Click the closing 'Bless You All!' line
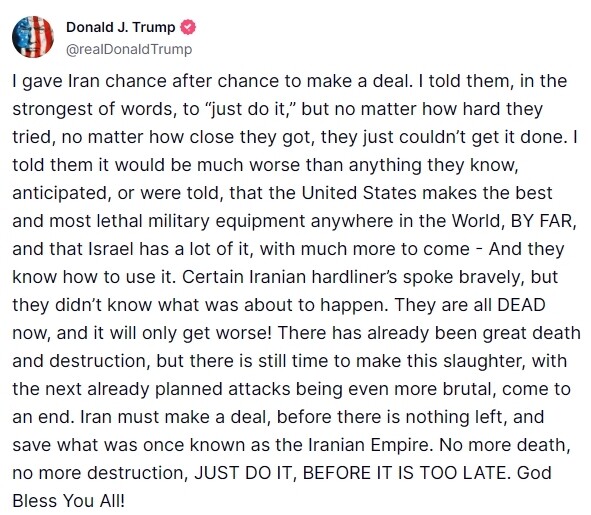Viewport: 591px width, 515px height. [x=68, y=501]
